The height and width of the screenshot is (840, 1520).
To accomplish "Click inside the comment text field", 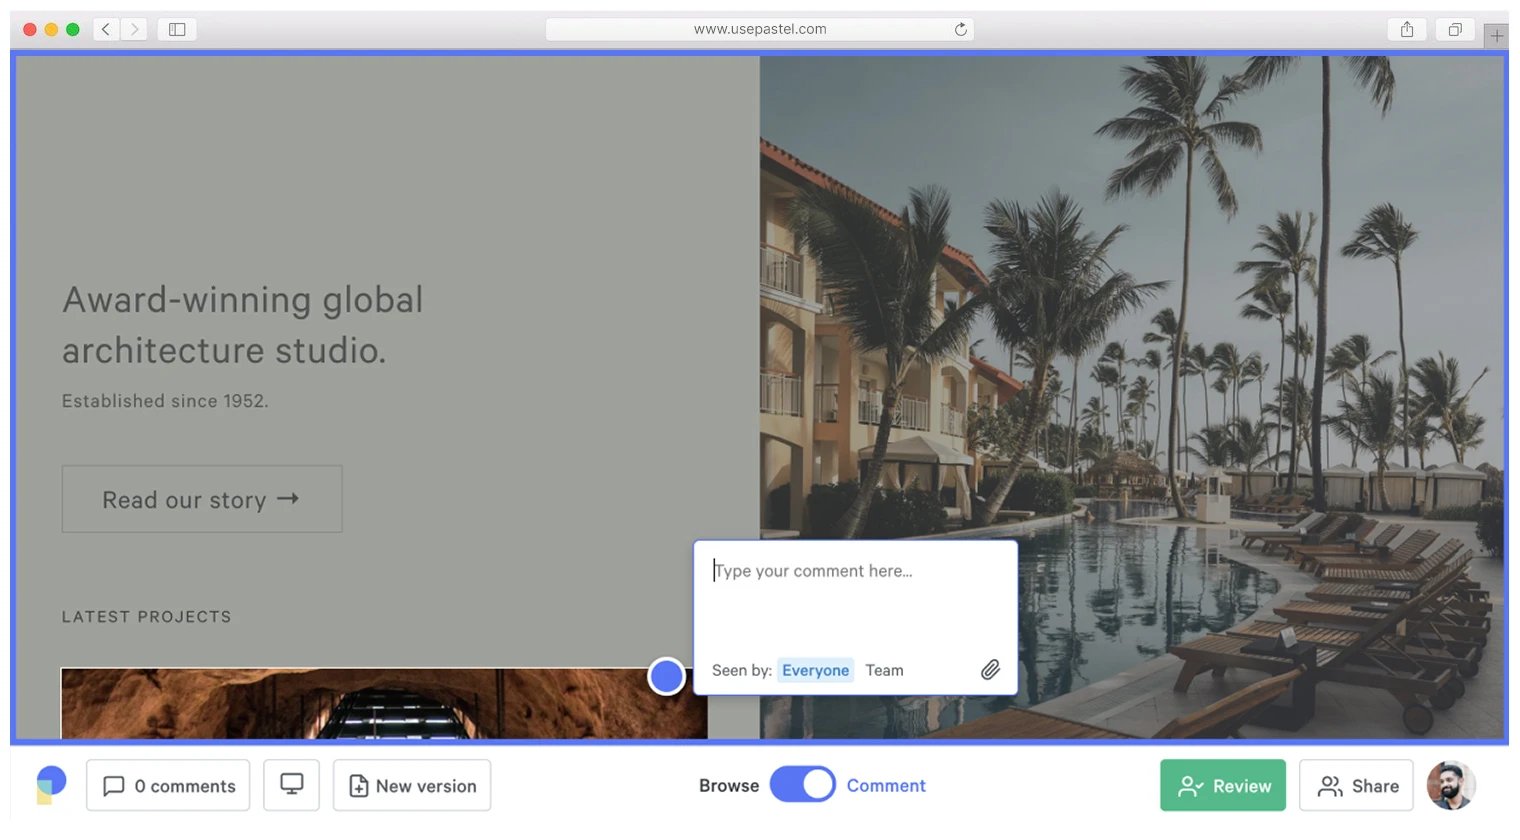I will click(855, 571).
